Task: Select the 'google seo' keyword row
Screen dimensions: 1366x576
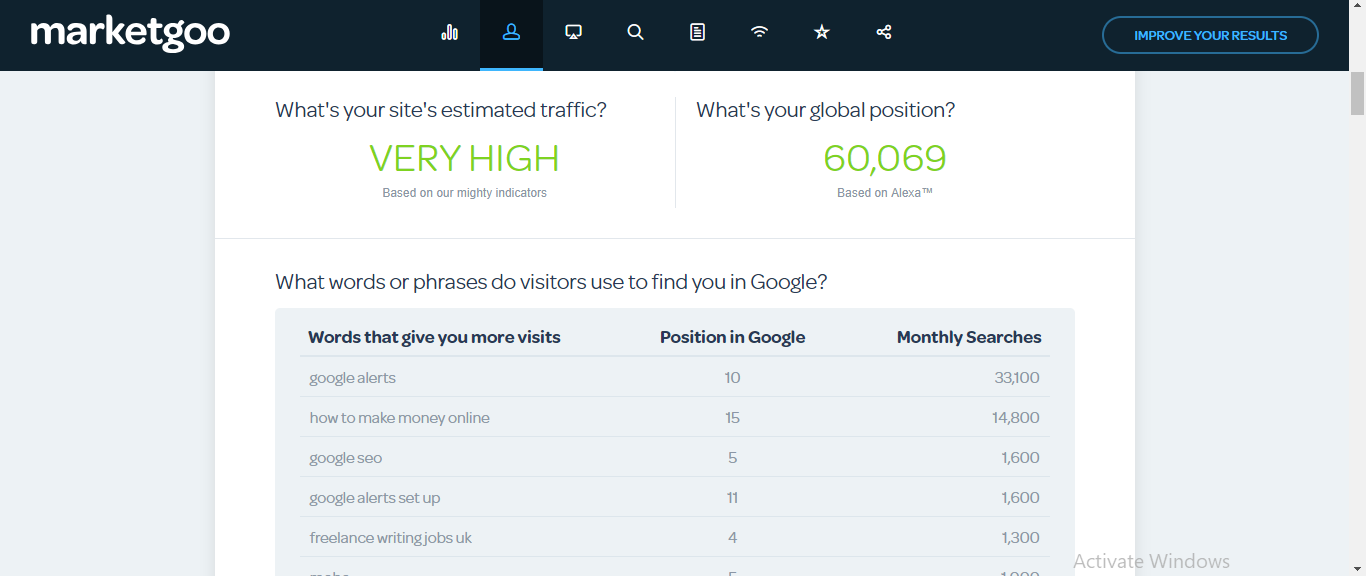Action: pyautogui.click(x=345, y=458)
